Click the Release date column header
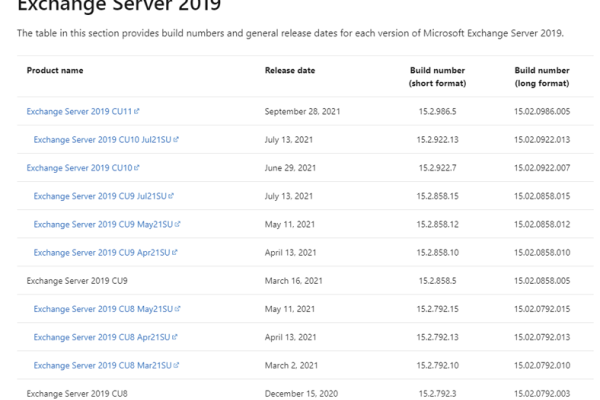The image size is (600, 400). (x=290, y=71)
